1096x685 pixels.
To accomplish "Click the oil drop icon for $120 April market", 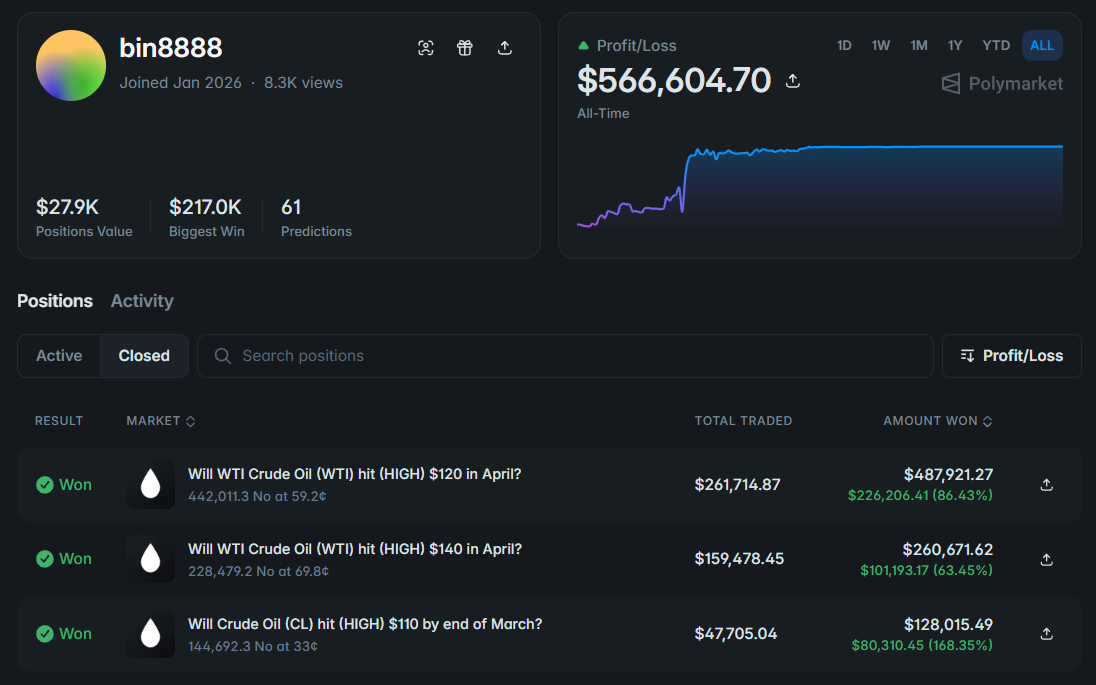I will coord(150,484).
